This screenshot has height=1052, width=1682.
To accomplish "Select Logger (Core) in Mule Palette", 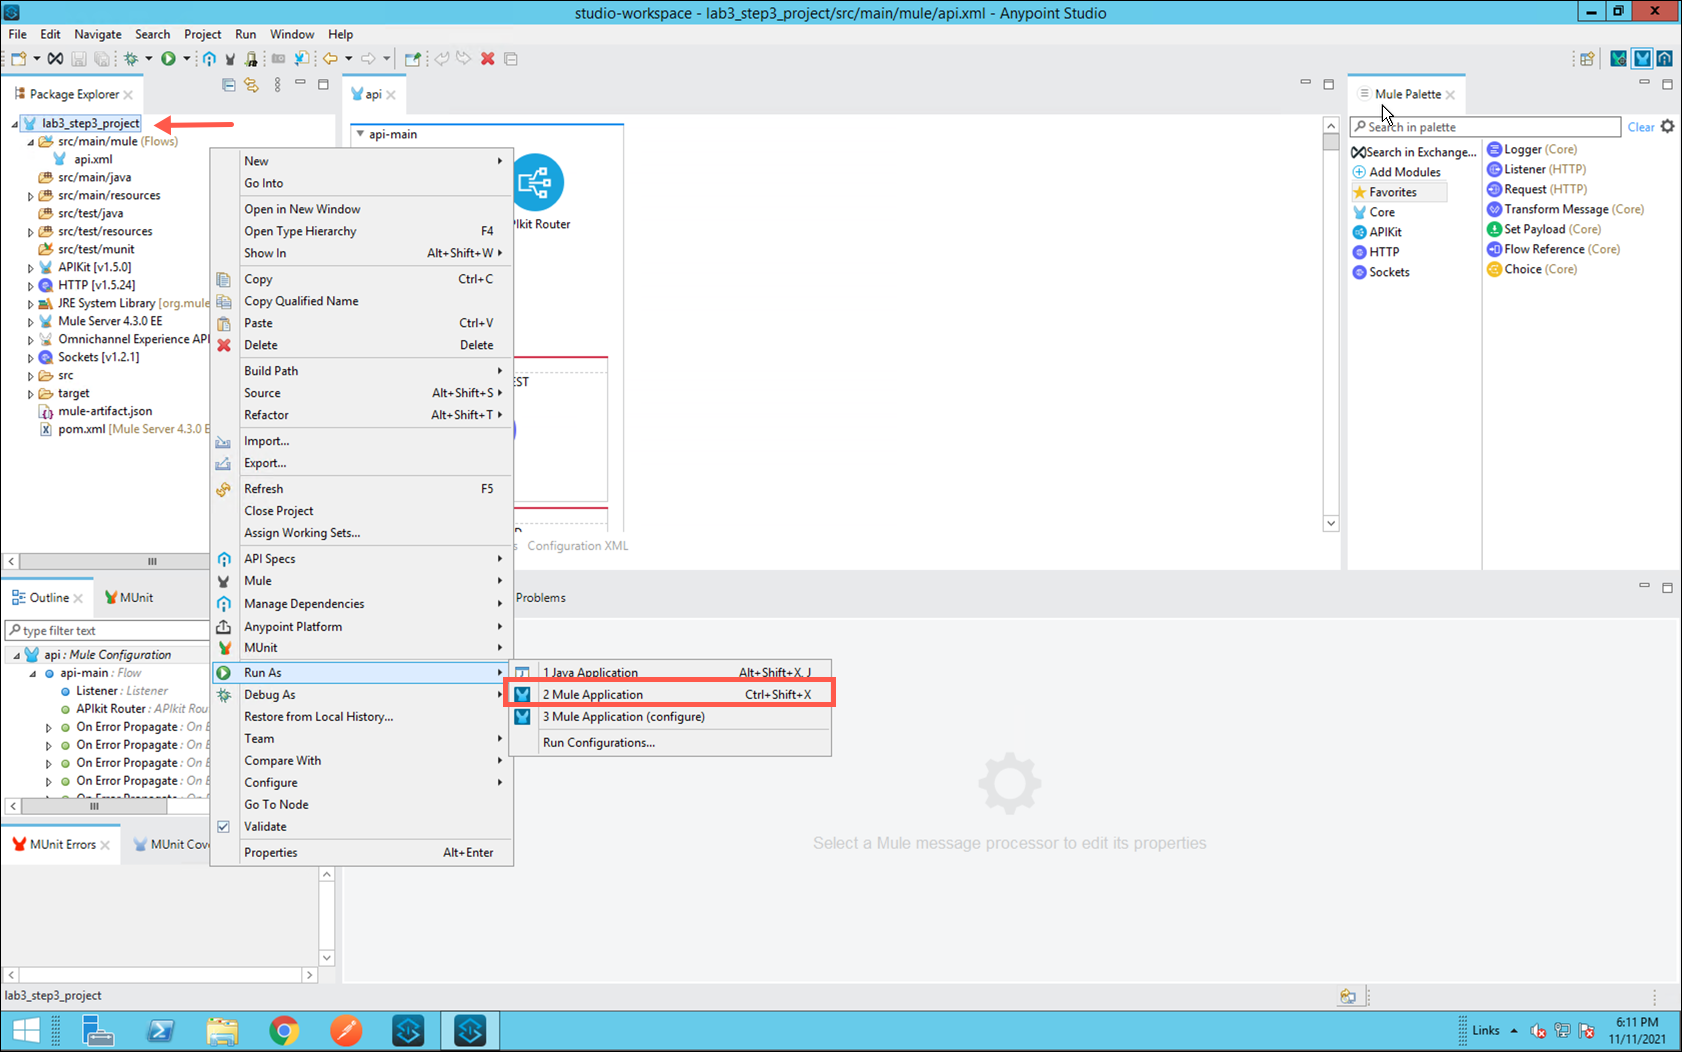I will (x=1531, y=149).
